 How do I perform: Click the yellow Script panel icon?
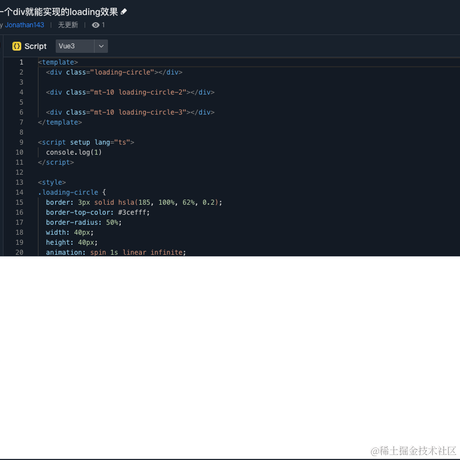(x=17, y=46)
